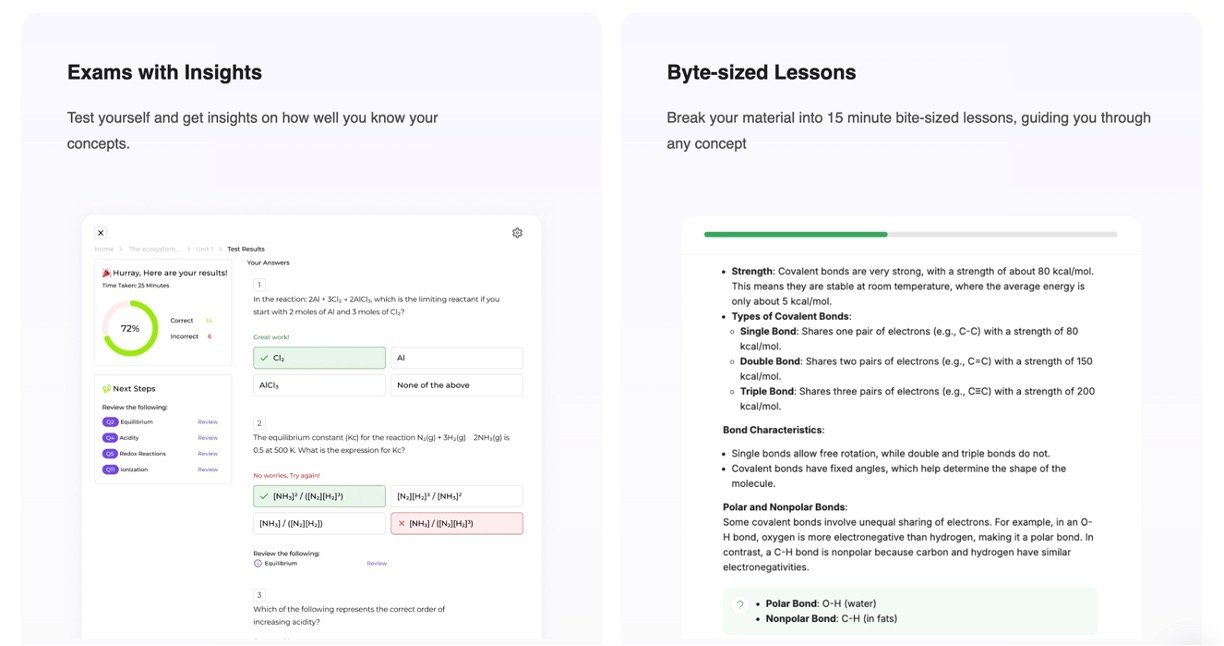Click Test Results in the breadcrumb
The width and height of the screenshot is (1224, 646).
click(246, 249)
